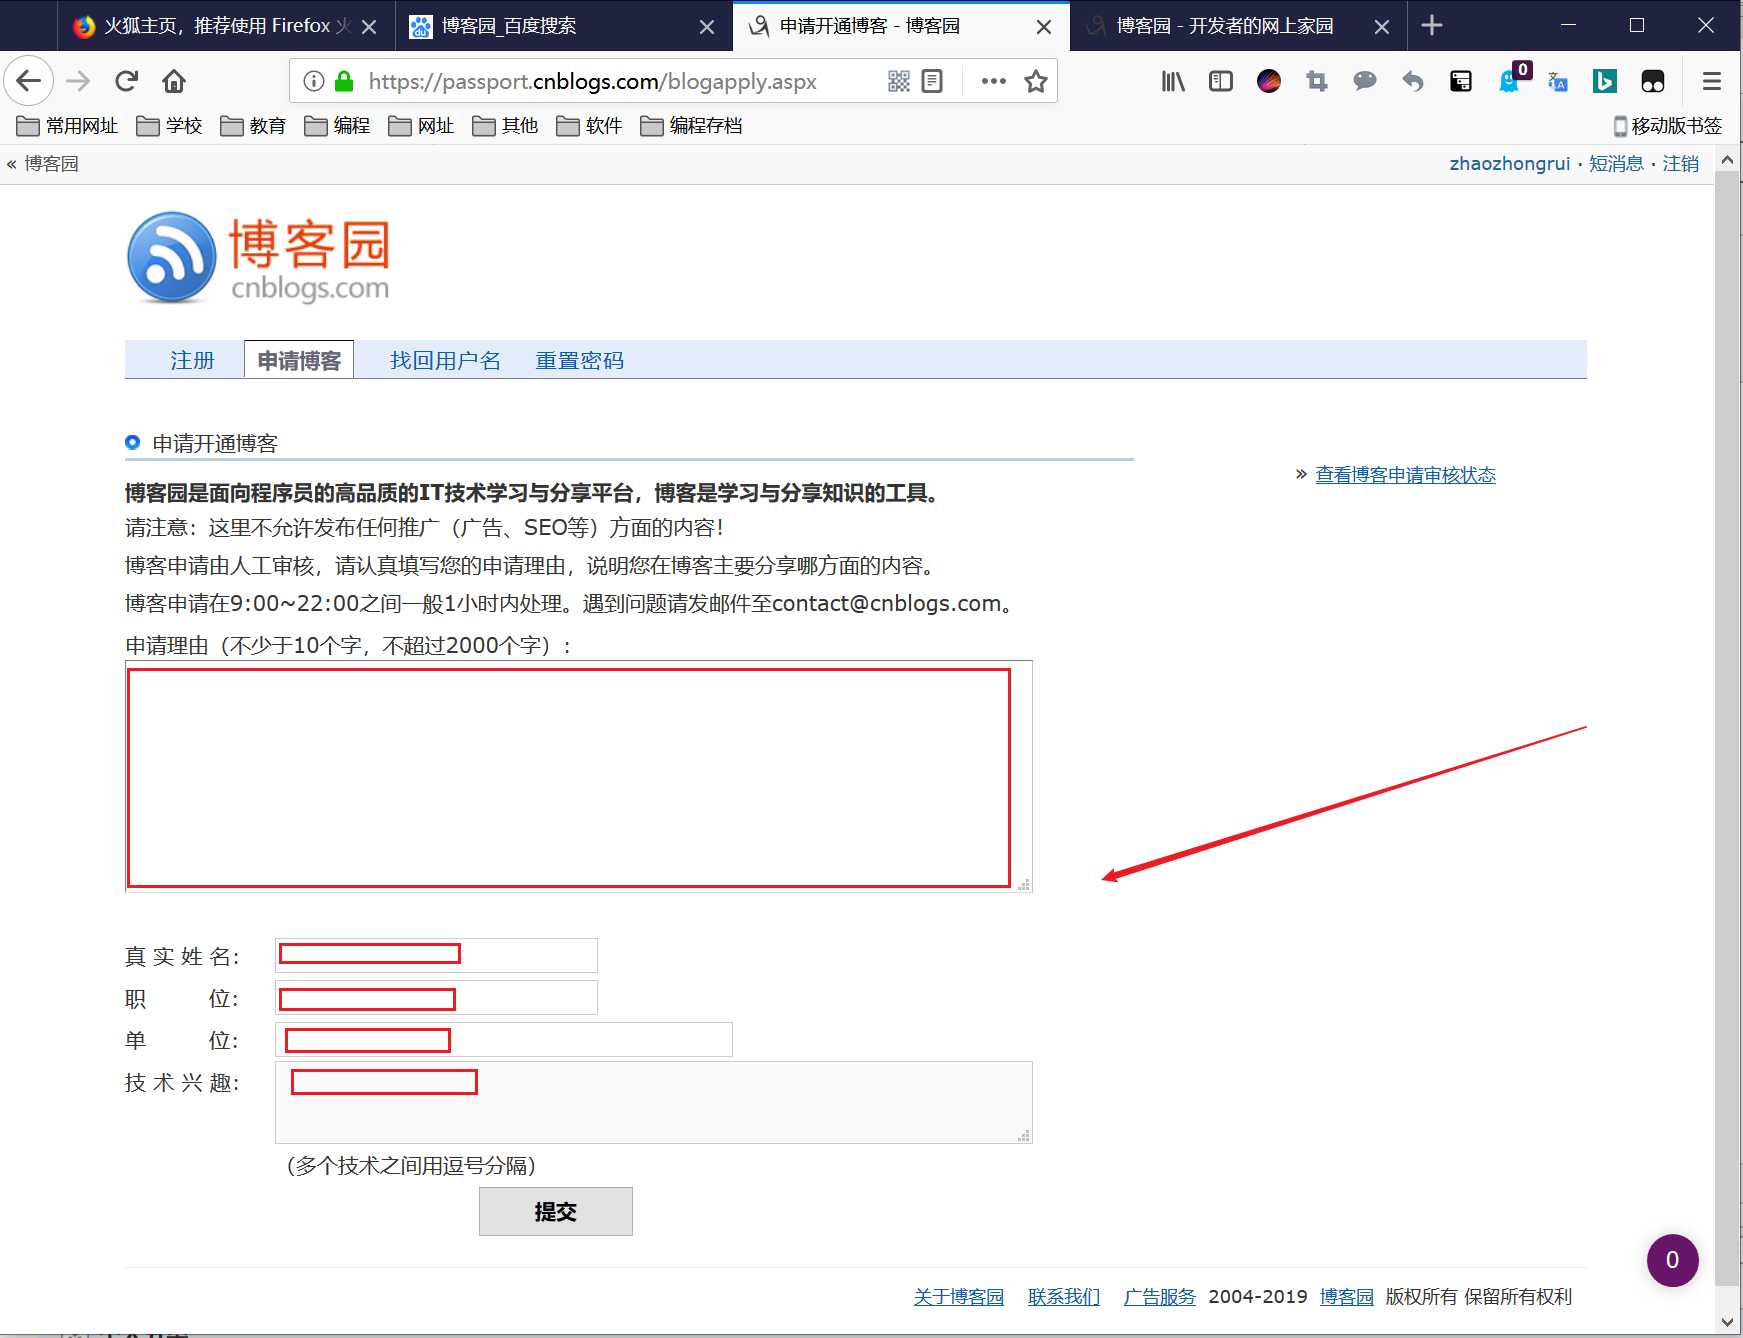Open the black window extension icon
The width and height of the screenshot is (1743, 1338).
1461,81
